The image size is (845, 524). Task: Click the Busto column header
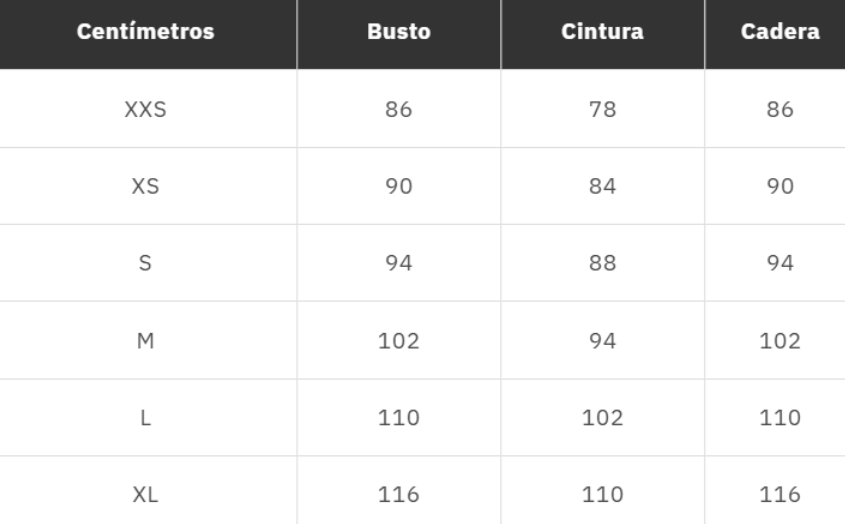(x=399, y=32)
